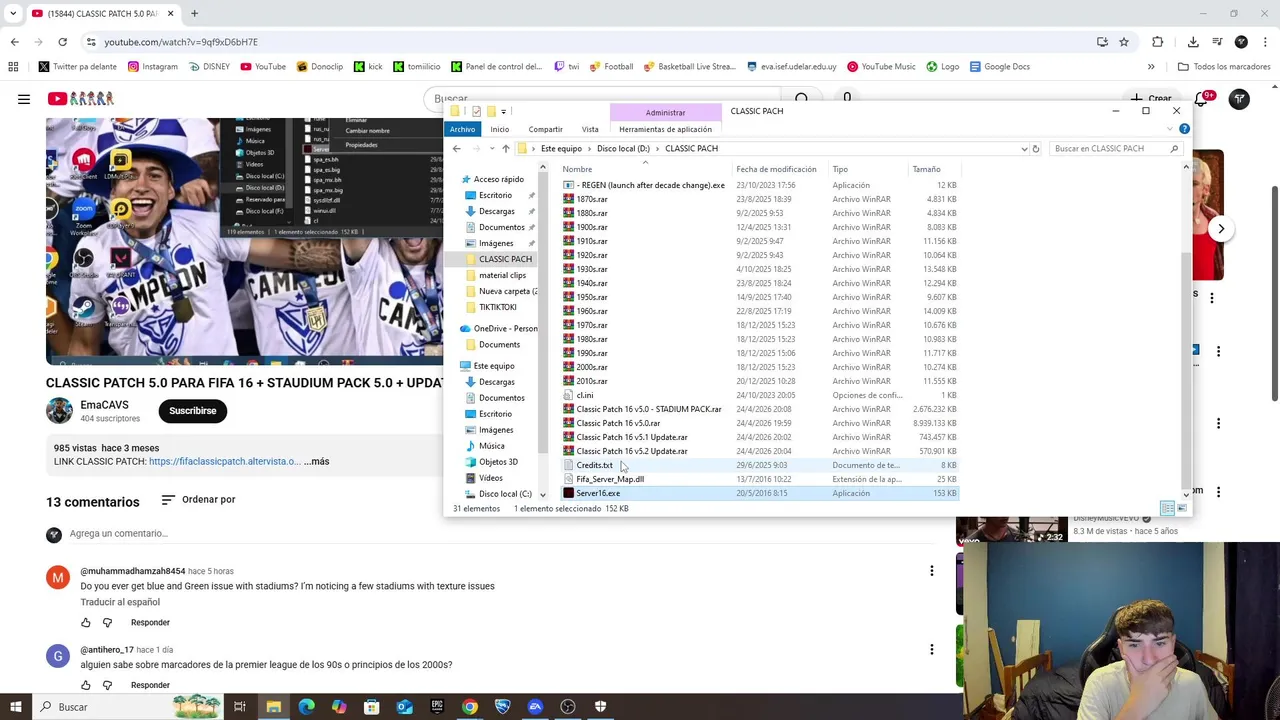This screenshot has width=1280, height=720.
Task: Open Task View on taskbar
Action: pos(240,707)
